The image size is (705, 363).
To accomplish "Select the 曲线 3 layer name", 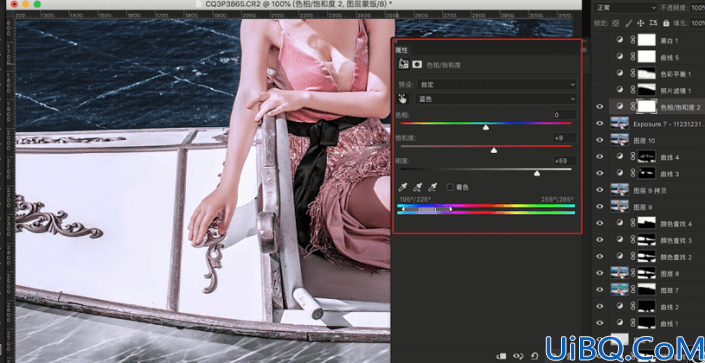I will (x=669, y=174).
